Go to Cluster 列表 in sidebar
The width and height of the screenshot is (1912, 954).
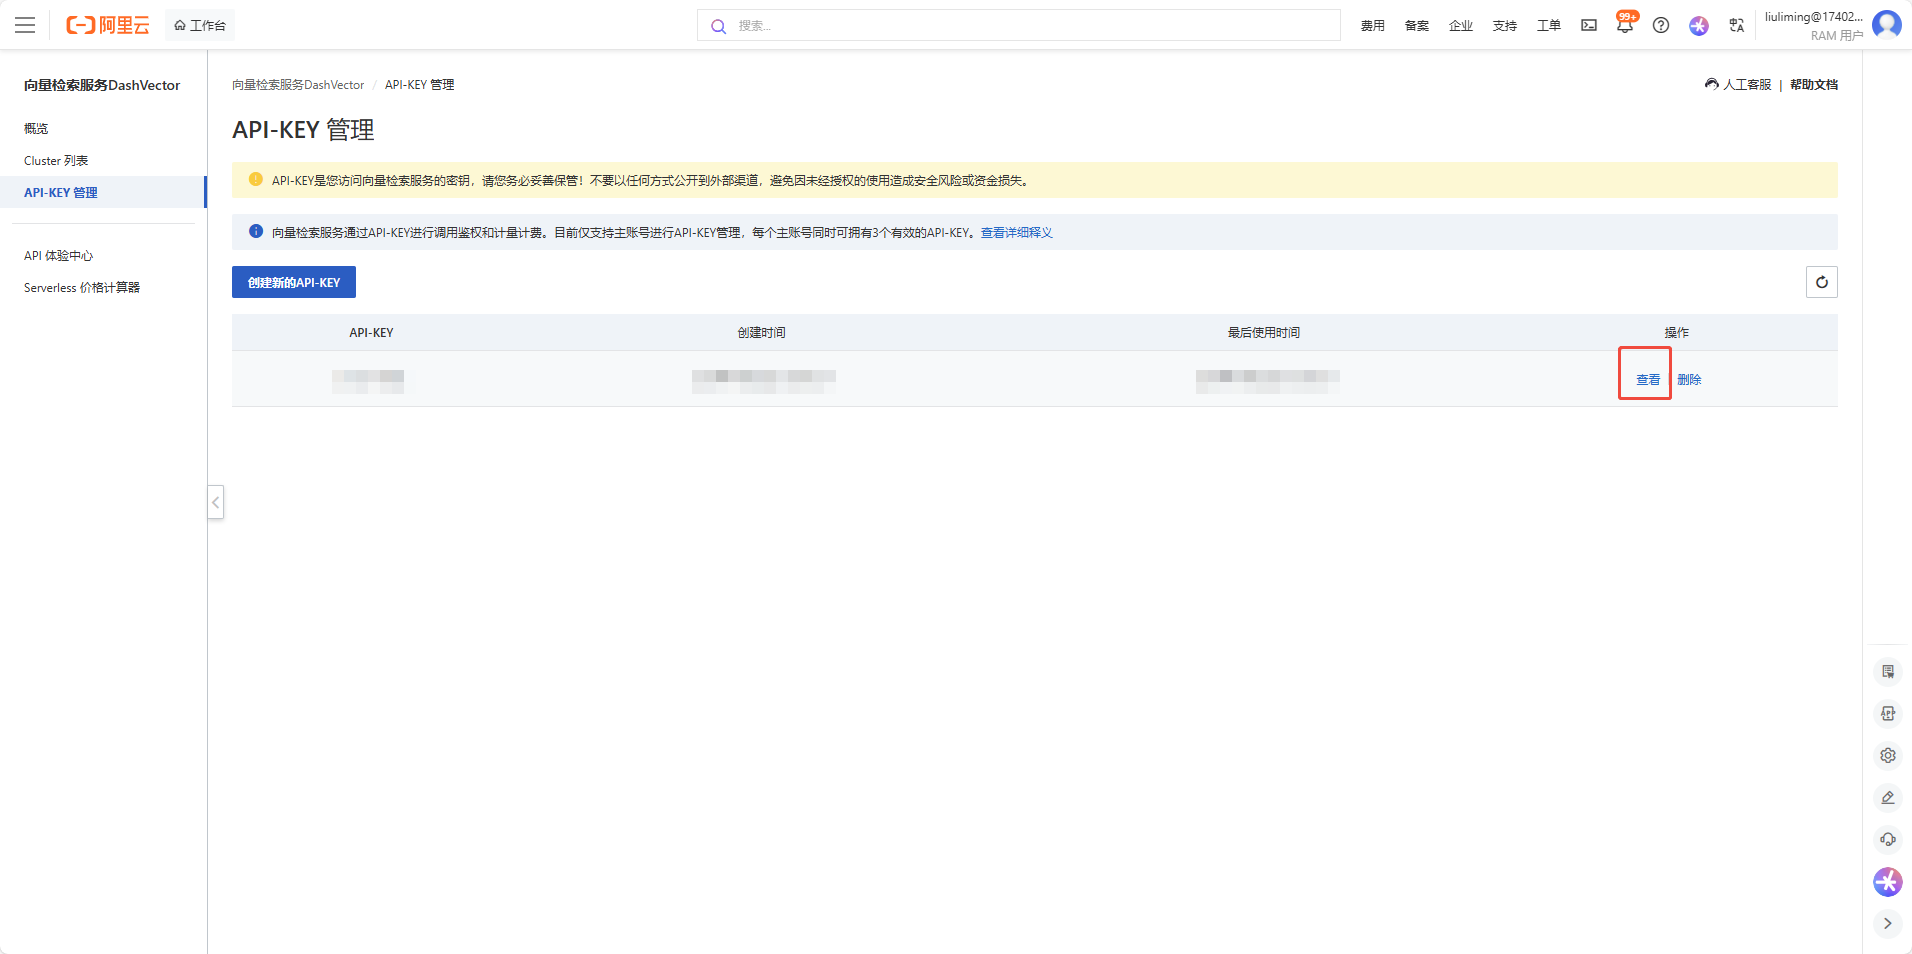[56, 161]
